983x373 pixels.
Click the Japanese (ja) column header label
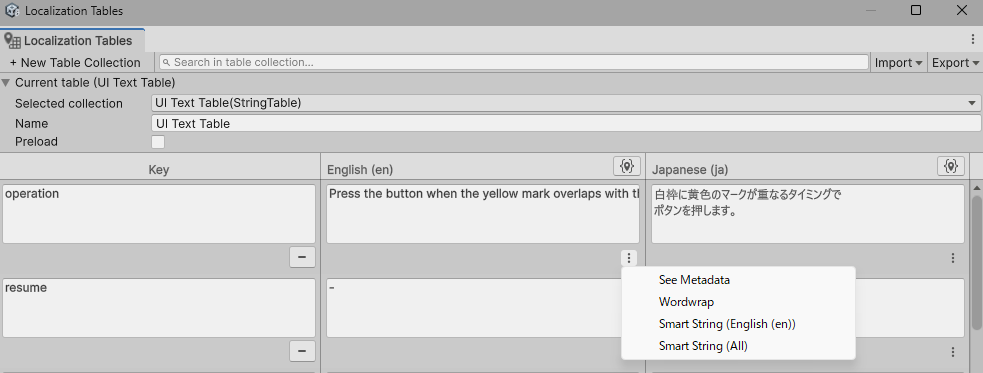(690, 170)
